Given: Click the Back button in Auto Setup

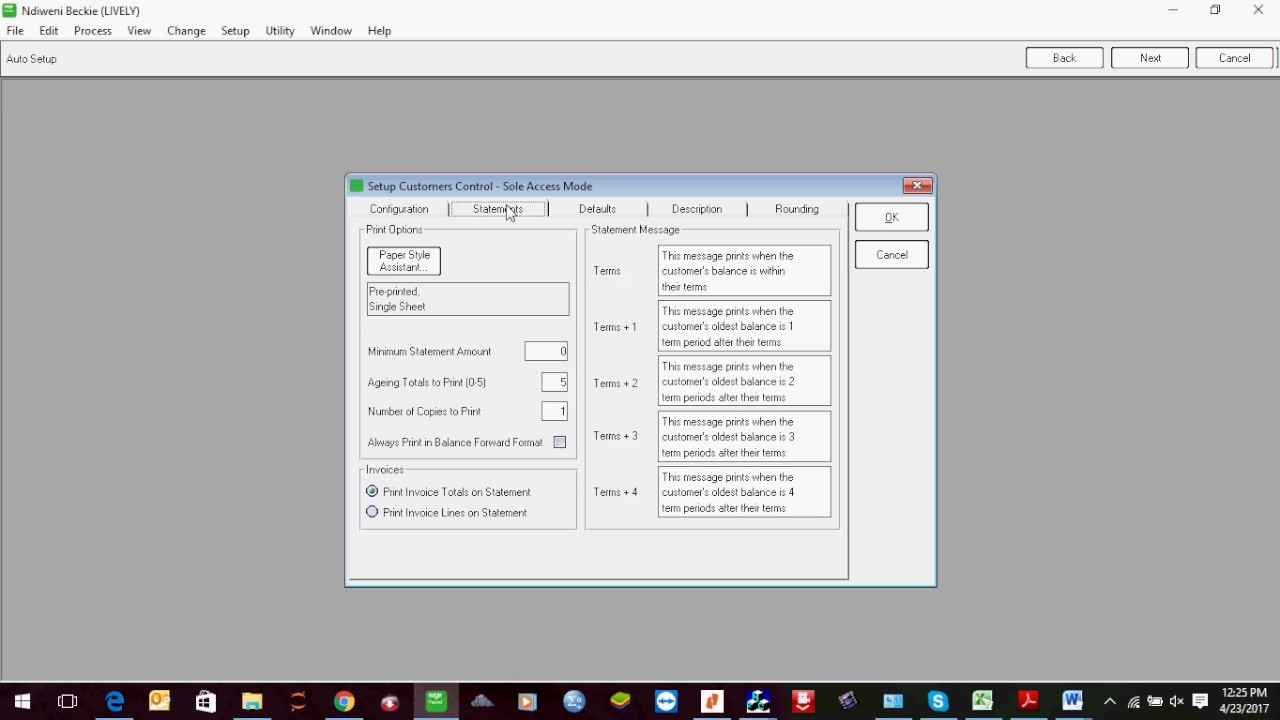Looking at the screenshot, I should [1064, 58].
